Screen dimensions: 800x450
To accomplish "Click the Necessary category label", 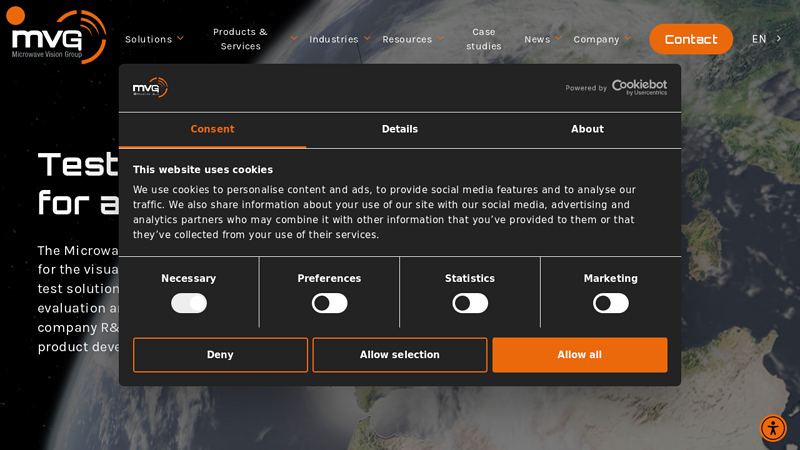I will point(189,278).
